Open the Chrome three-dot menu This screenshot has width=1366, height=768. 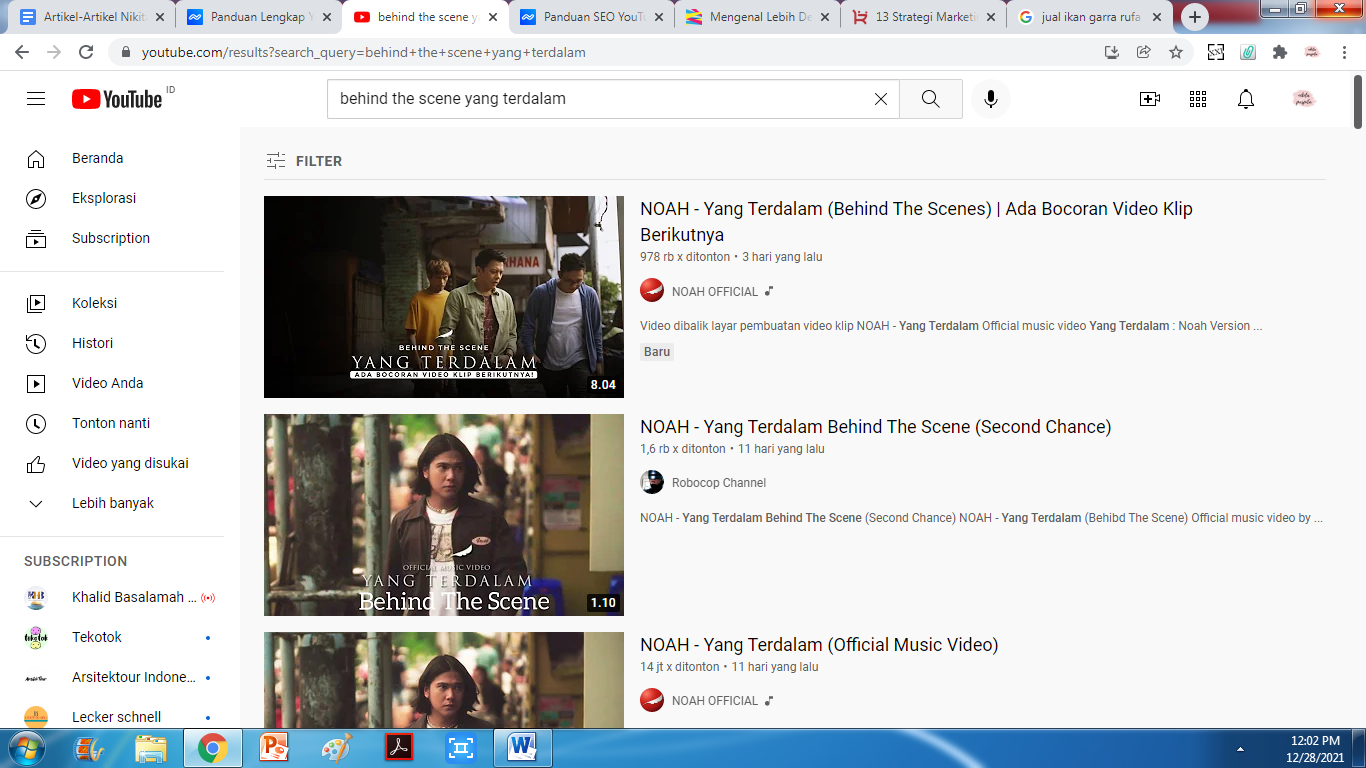click(1345, 52)
